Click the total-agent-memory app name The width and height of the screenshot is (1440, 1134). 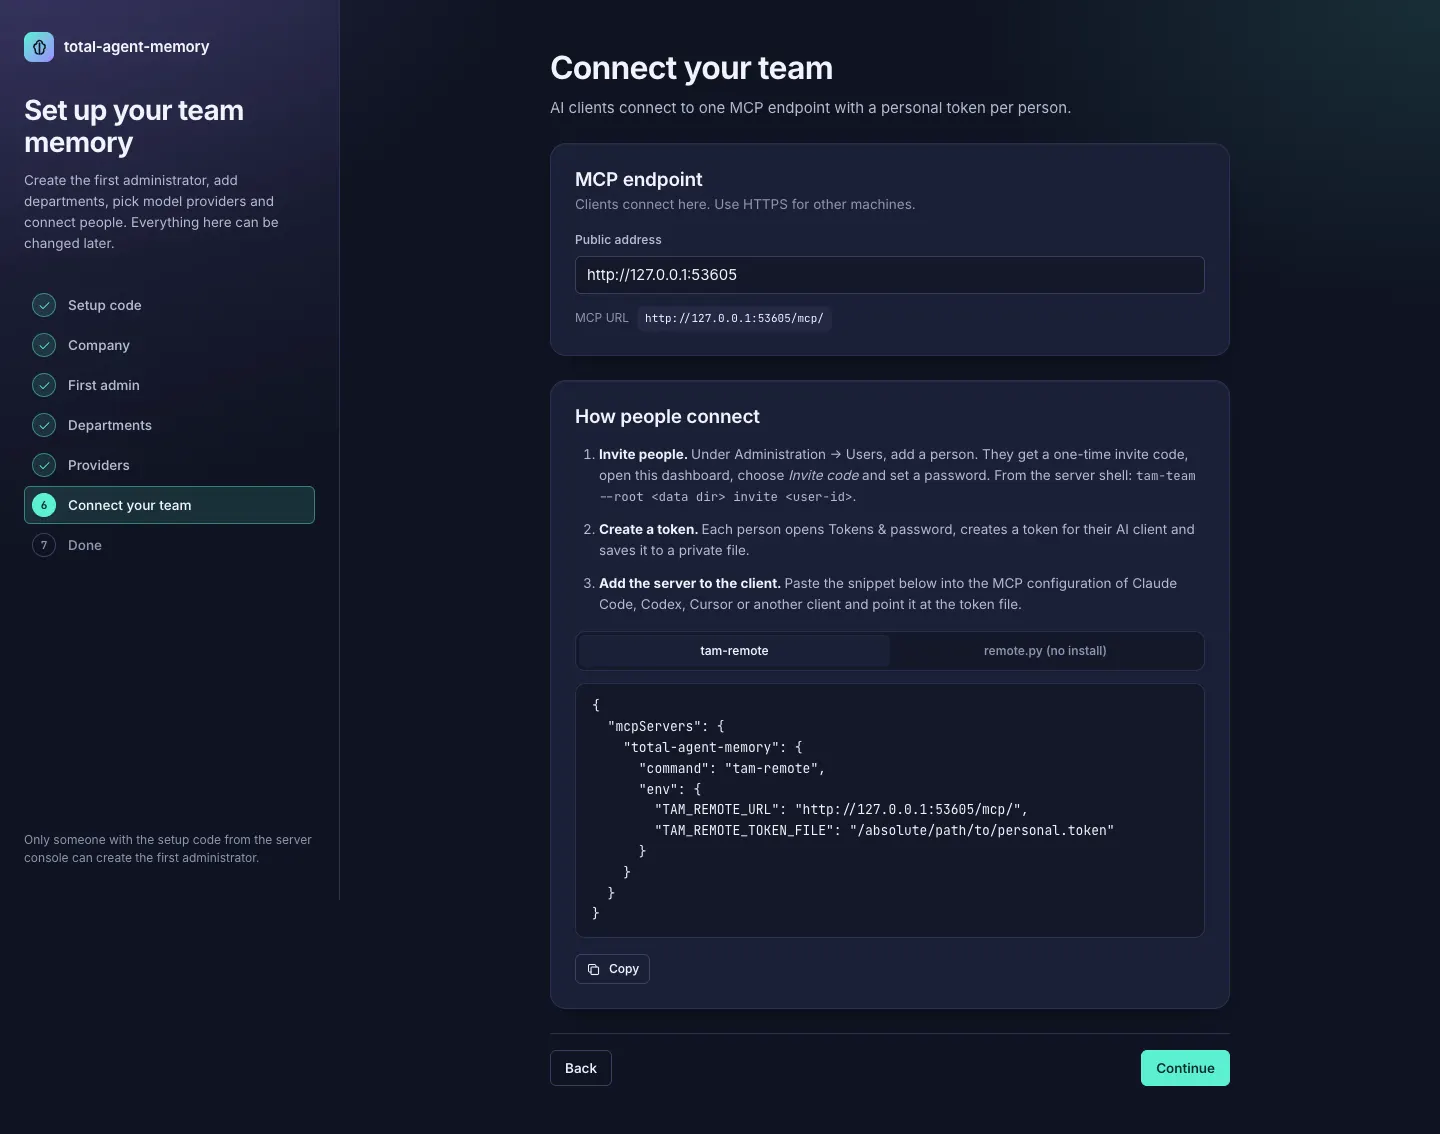click(137, 47)
